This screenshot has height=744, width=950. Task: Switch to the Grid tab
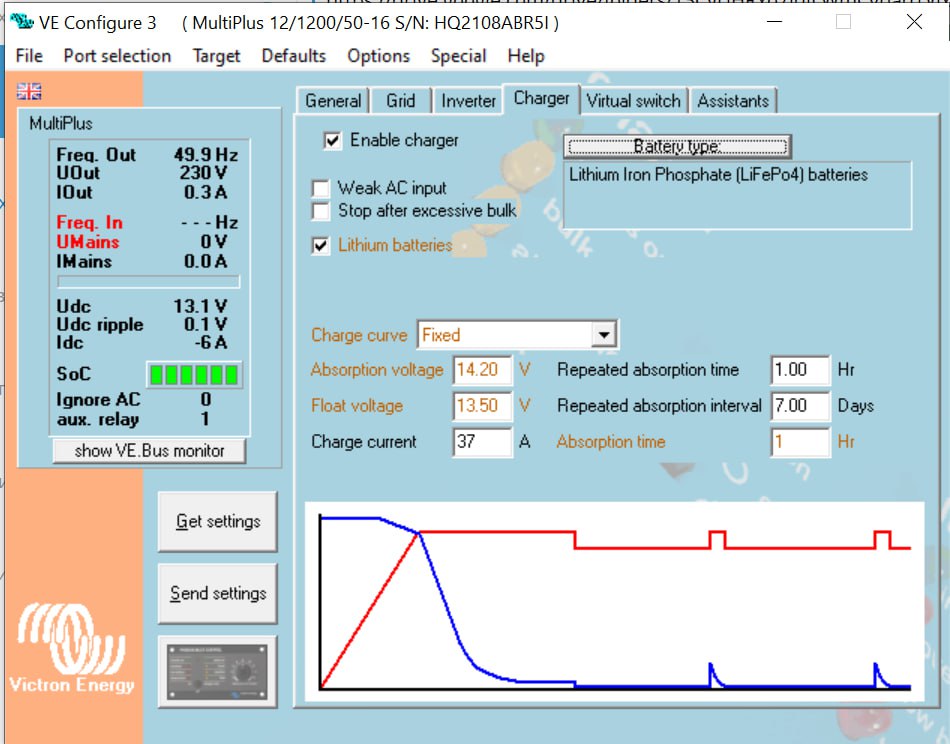pyautogui.click(x=400, y=101)
